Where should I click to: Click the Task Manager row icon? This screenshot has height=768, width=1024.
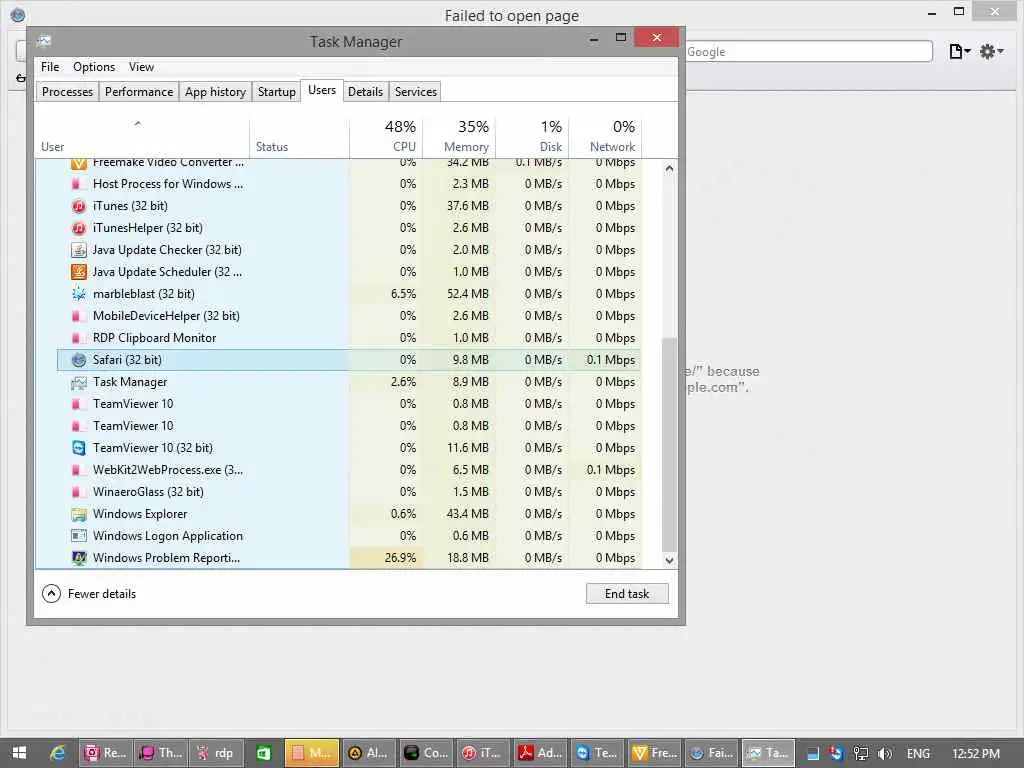coord(78,382)
